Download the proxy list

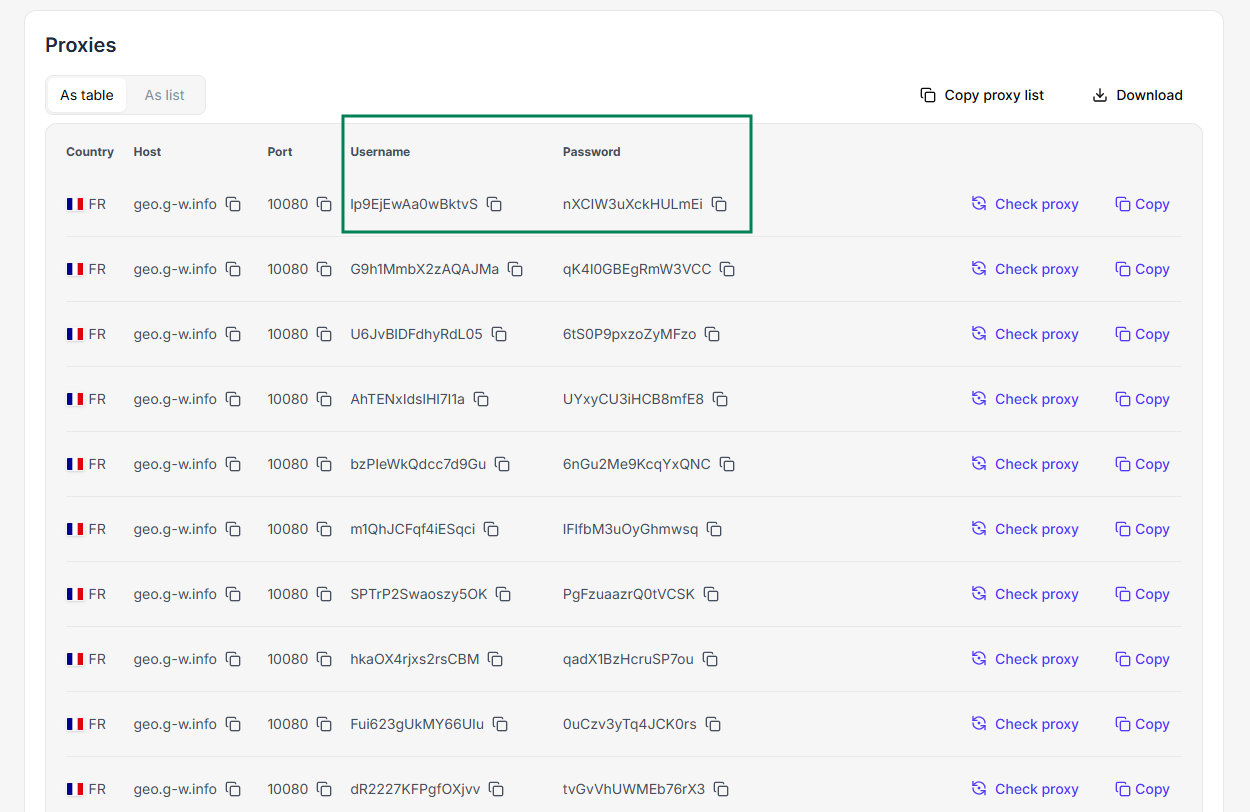tap(1137, 95)
